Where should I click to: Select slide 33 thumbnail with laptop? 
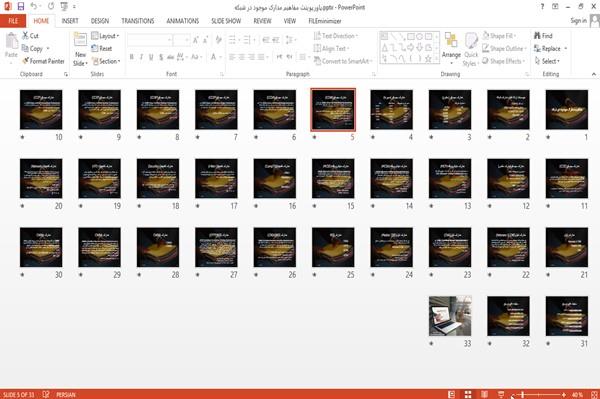coord(450,316)
